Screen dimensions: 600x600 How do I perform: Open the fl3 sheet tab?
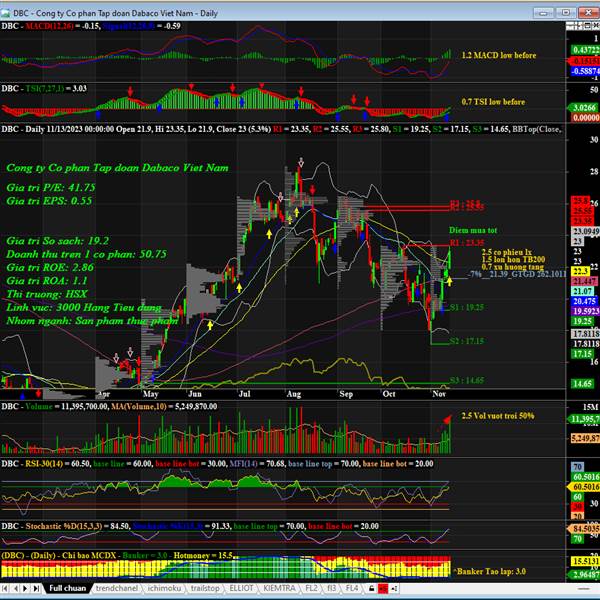coord(331,588)
